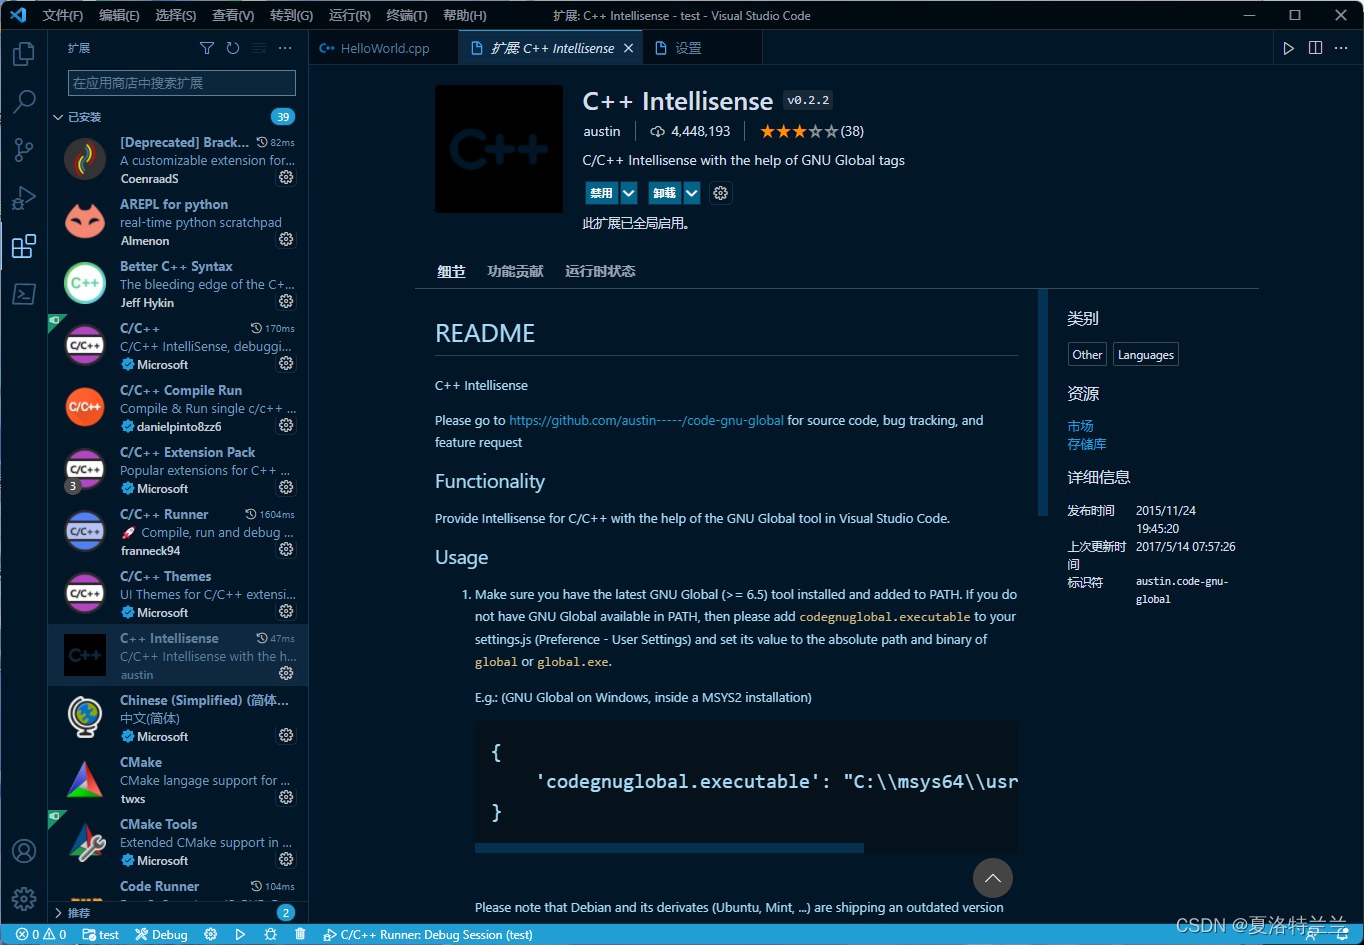1364x945 pixels.
Task: Click the star rating (38) in header
Action: [811, 131]
